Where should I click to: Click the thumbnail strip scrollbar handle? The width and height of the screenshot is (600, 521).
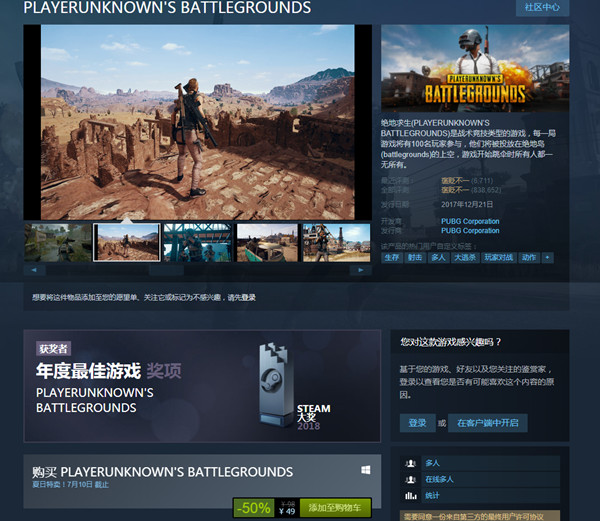pyautogui.click(x=166, y=270)
